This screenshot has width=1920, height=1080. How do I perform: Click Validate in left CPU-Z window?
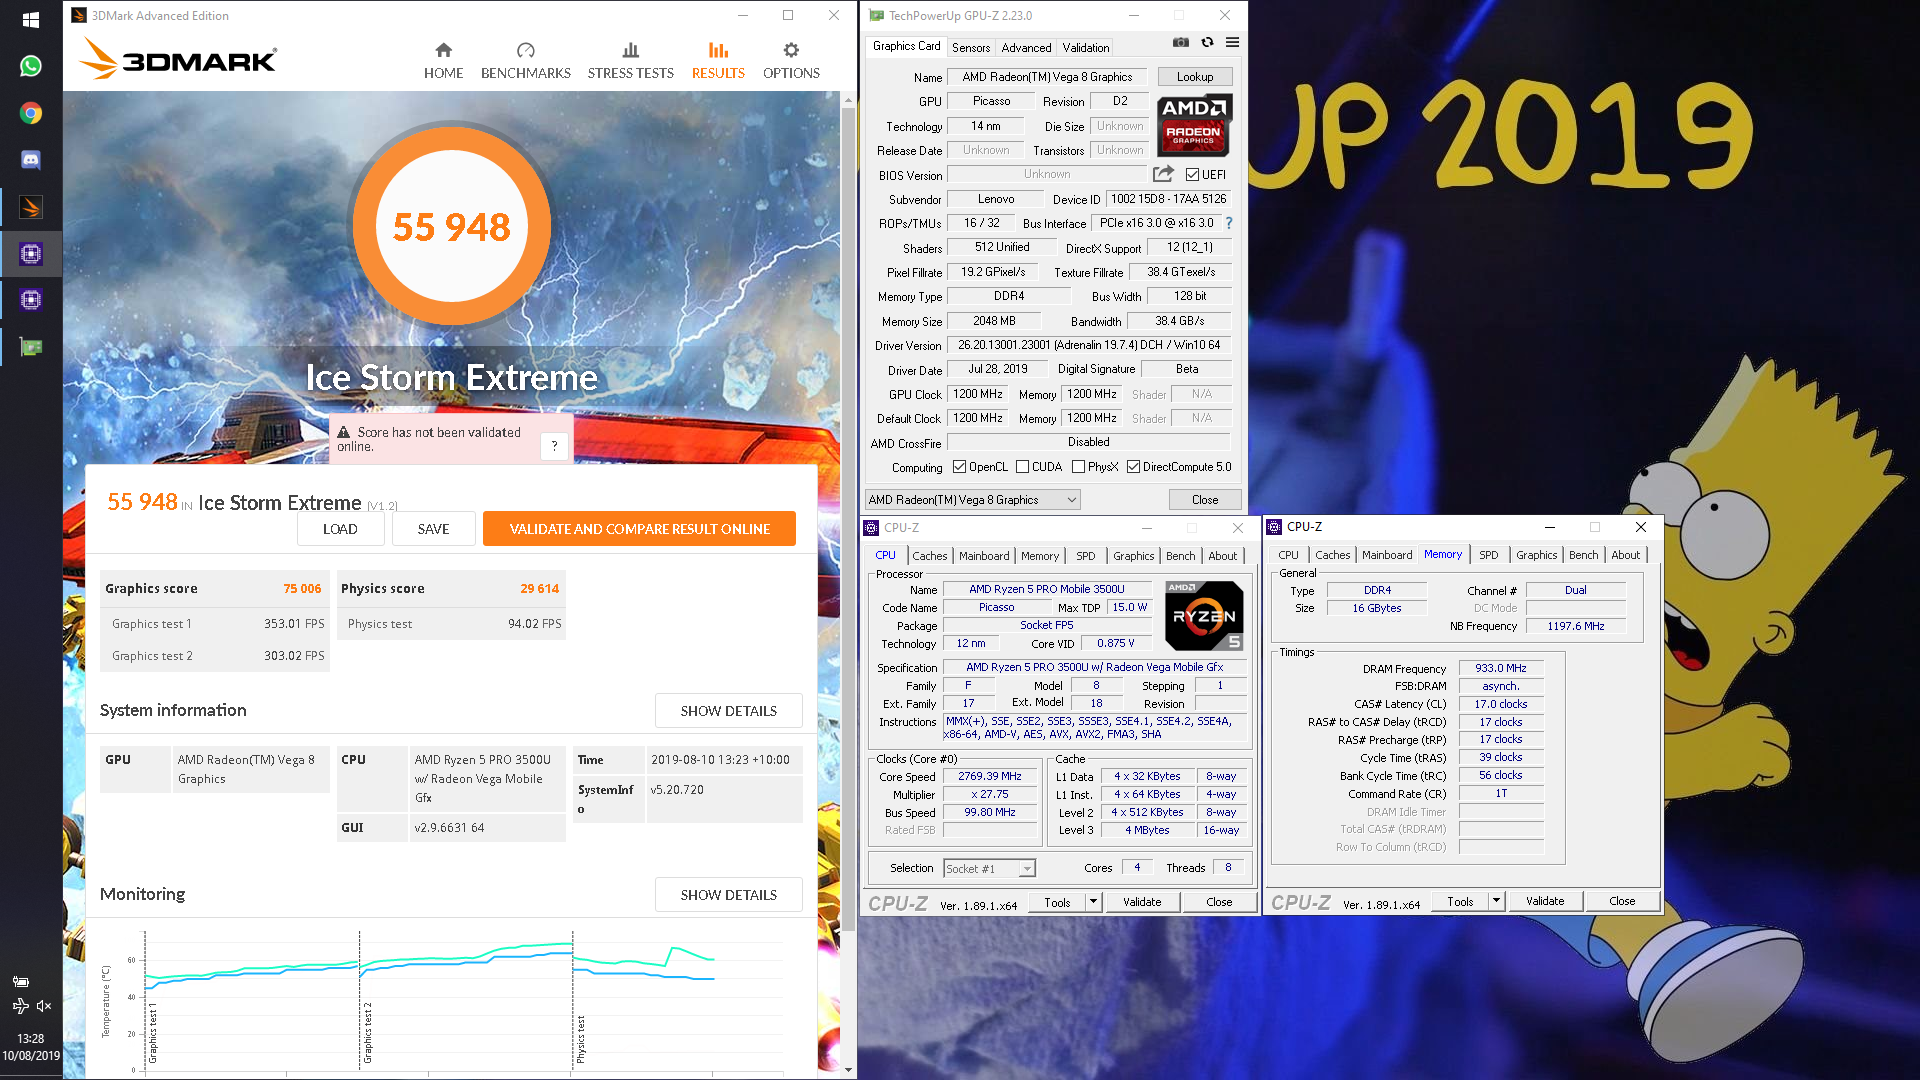pos(1142,902)
